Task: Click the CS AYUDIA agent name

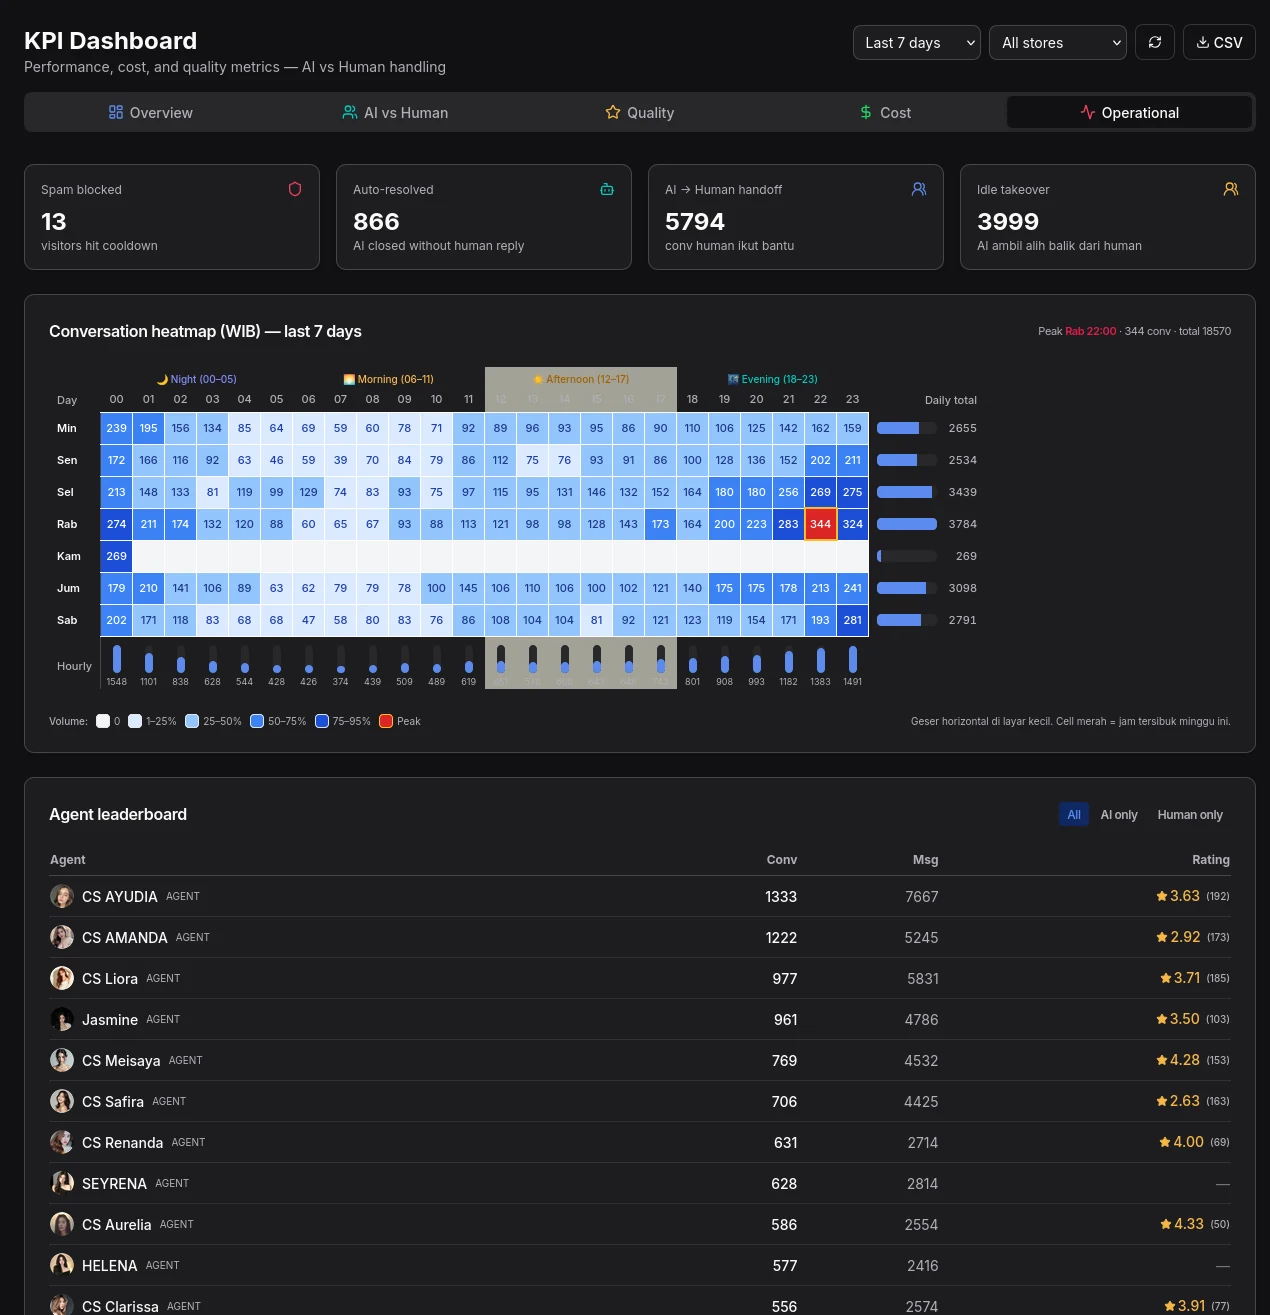Action: 120,897
